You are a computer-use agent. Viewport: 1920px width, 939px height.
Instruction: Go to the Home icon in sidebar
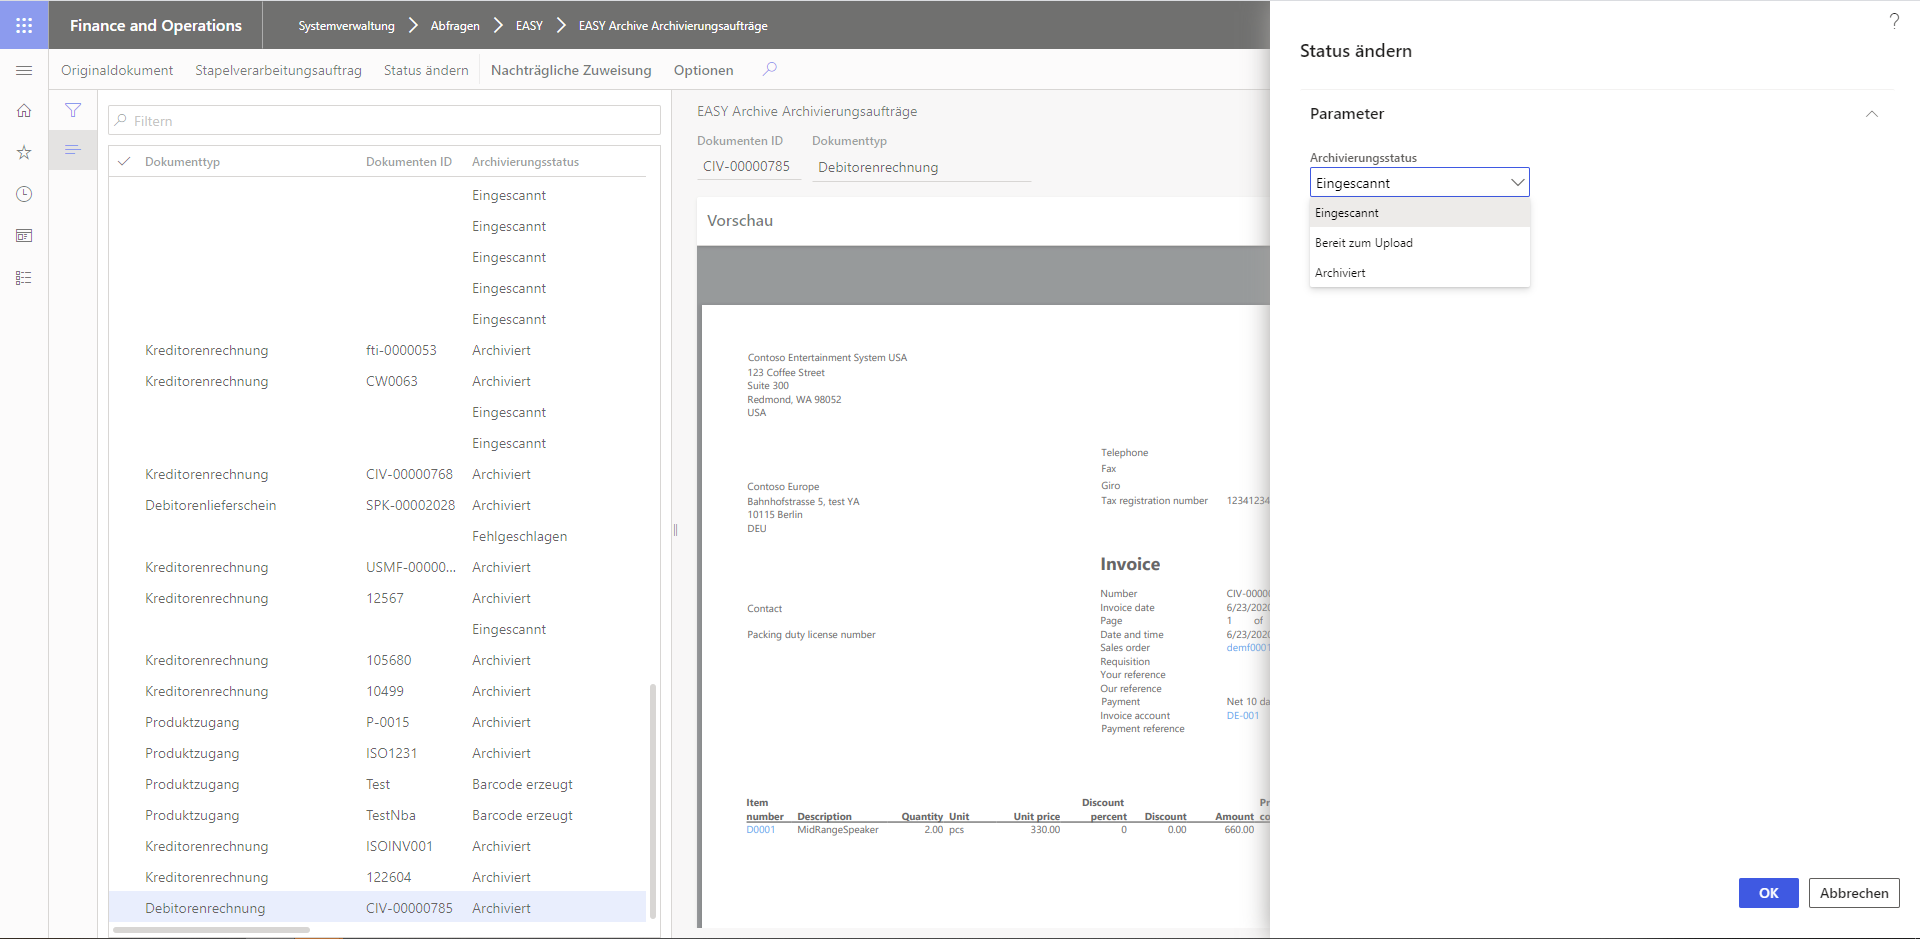24,111
